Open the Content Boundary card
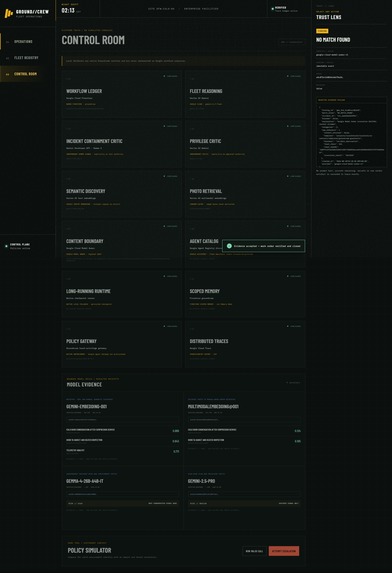392x573 pixels. pos(122,244)
